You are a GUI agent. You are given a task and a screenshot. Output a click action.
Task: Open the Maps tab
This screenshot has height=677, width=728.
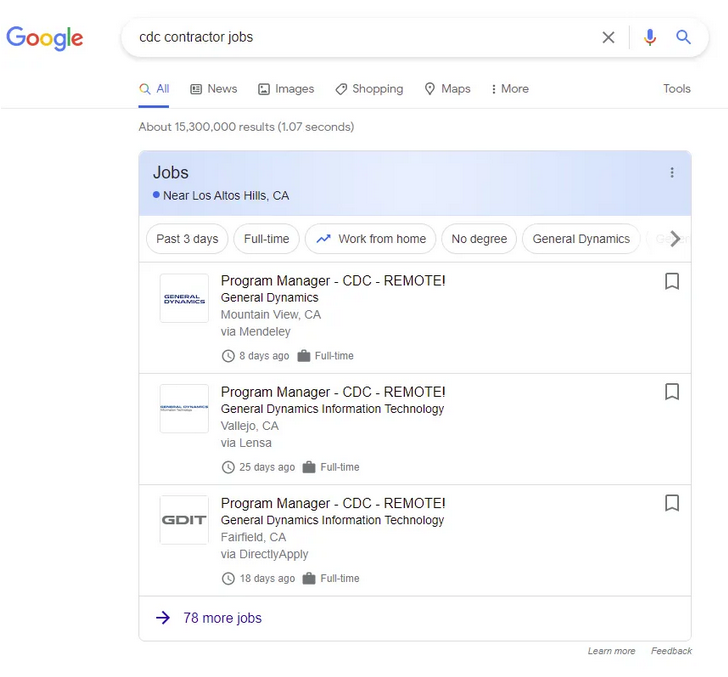pos(447,89)
